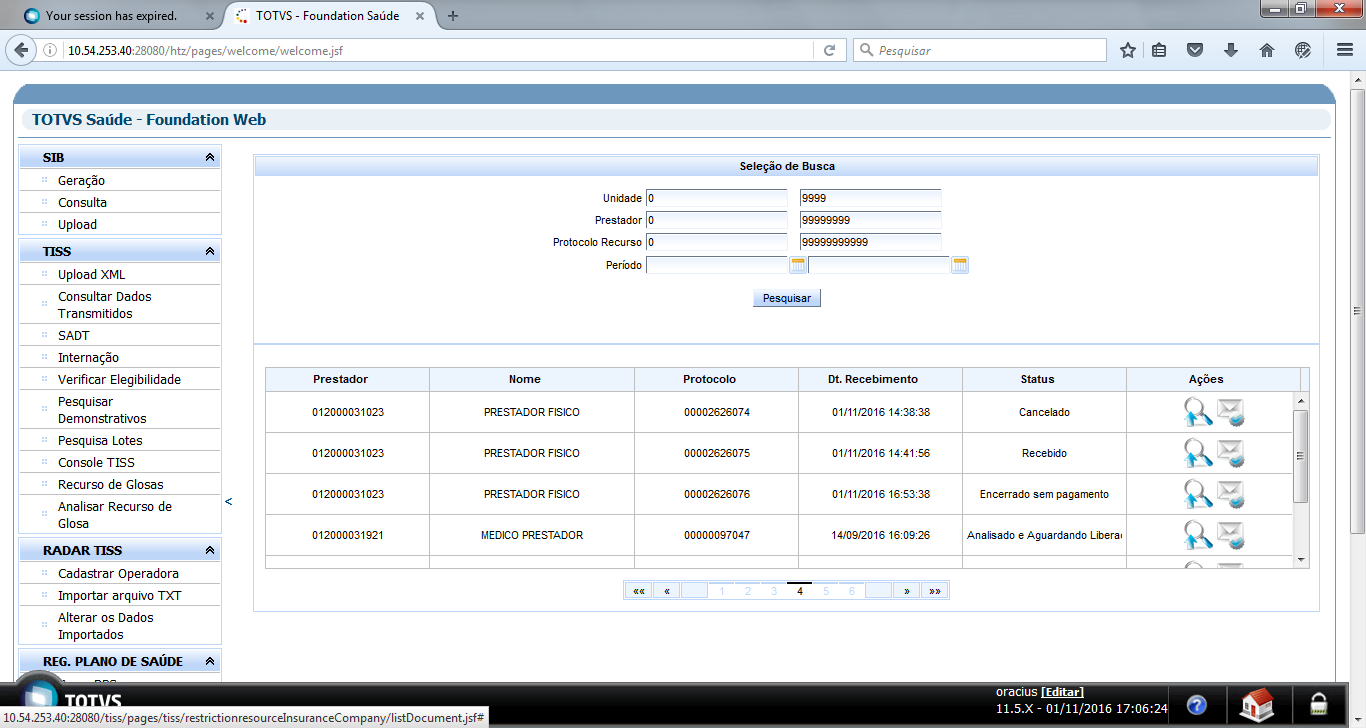This screenshot has width=1366, height=728.
Task: Click envelope action for protocol 00002626075
Action: [1230, 453]
